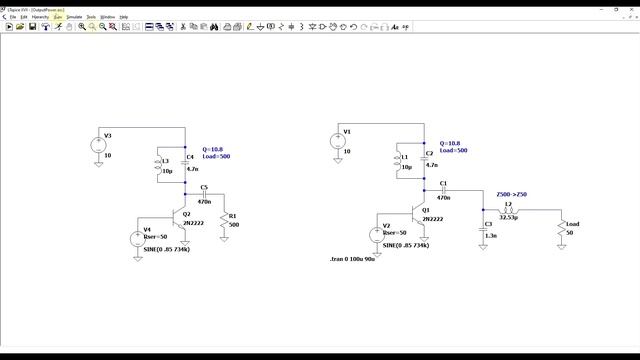
Task: Select the Diode placement tool
Action: click(x=313, y=27)
